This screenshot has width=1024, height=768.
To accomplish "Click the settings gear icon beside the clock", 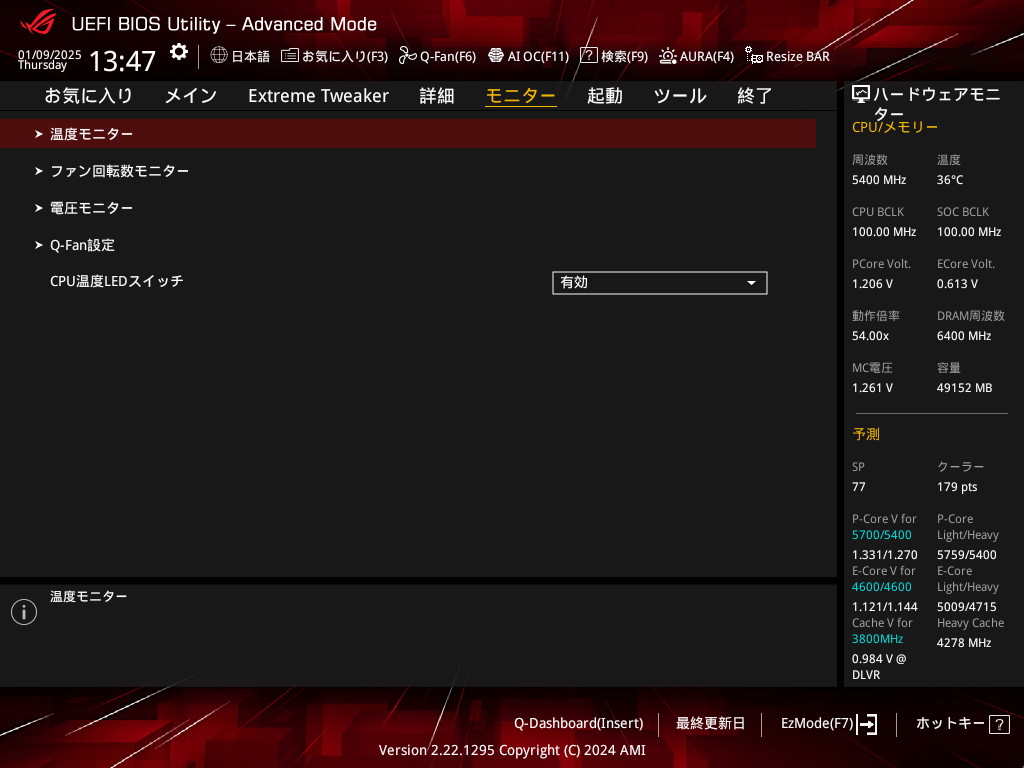I will pyautogui.click(x=178, y=52).
